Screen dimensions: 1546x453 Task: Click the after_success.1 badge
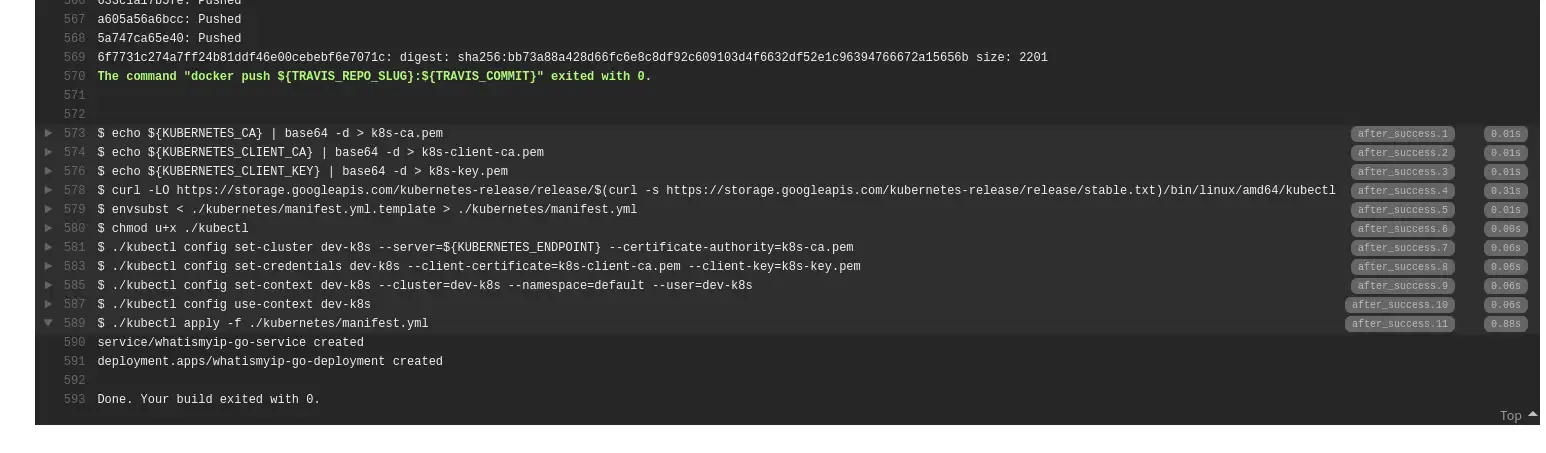pyautogui.click(x=1402, y=134)
